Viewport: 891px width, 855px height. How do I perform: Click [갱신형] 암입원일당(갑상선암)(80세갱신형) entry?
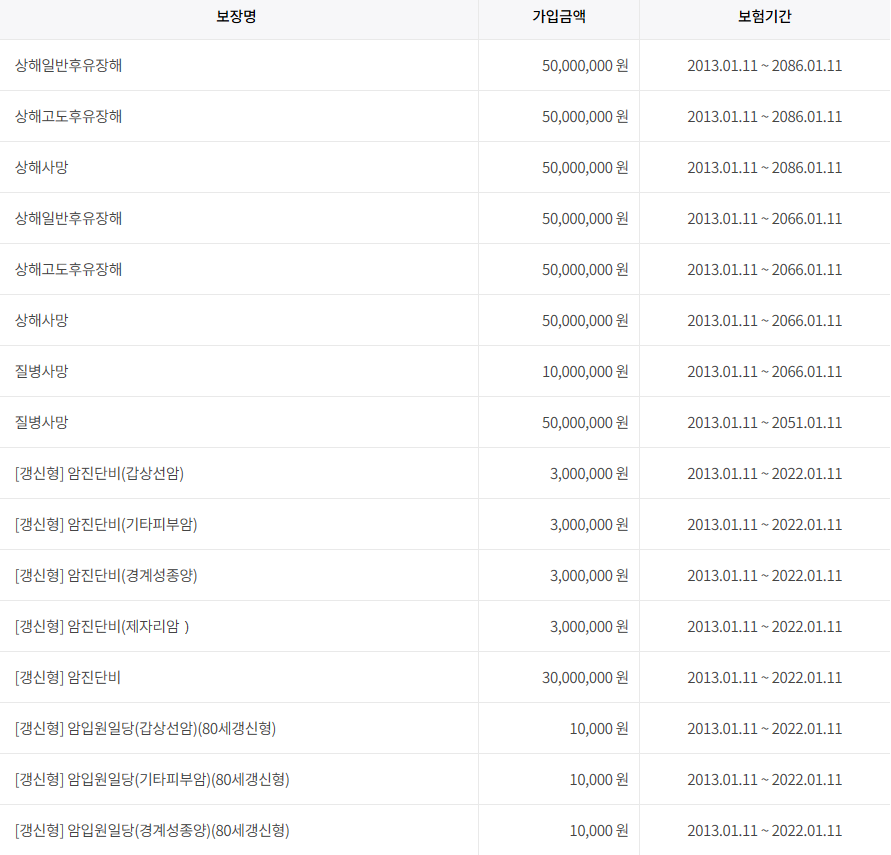tap(145, 729)
